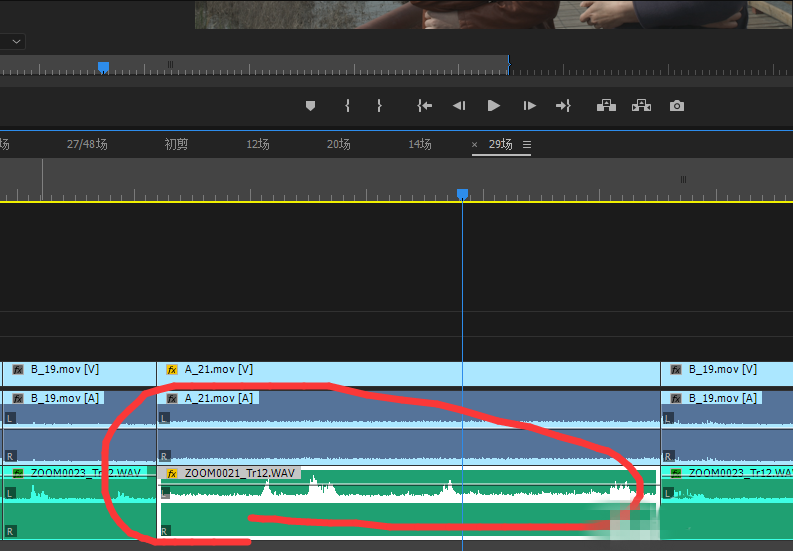Select the left ZOOM0023 WAV audio clip
Viewport: 793px width, 551px height.
pos(79,502)
